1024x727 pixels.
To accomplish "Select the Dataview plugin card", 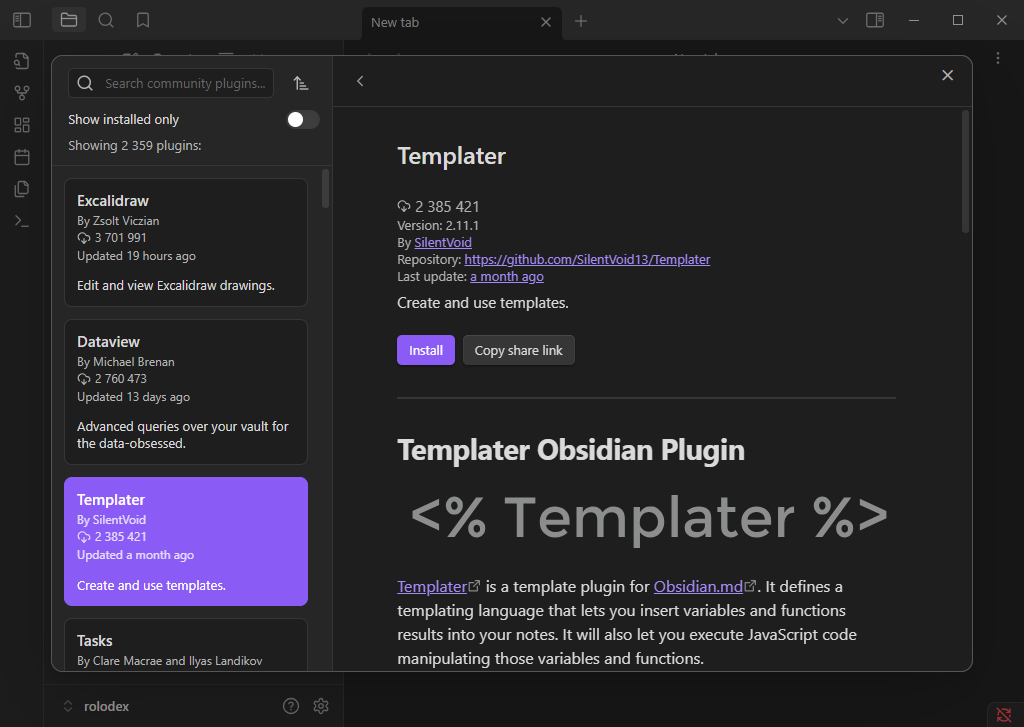I will point(185,392).
